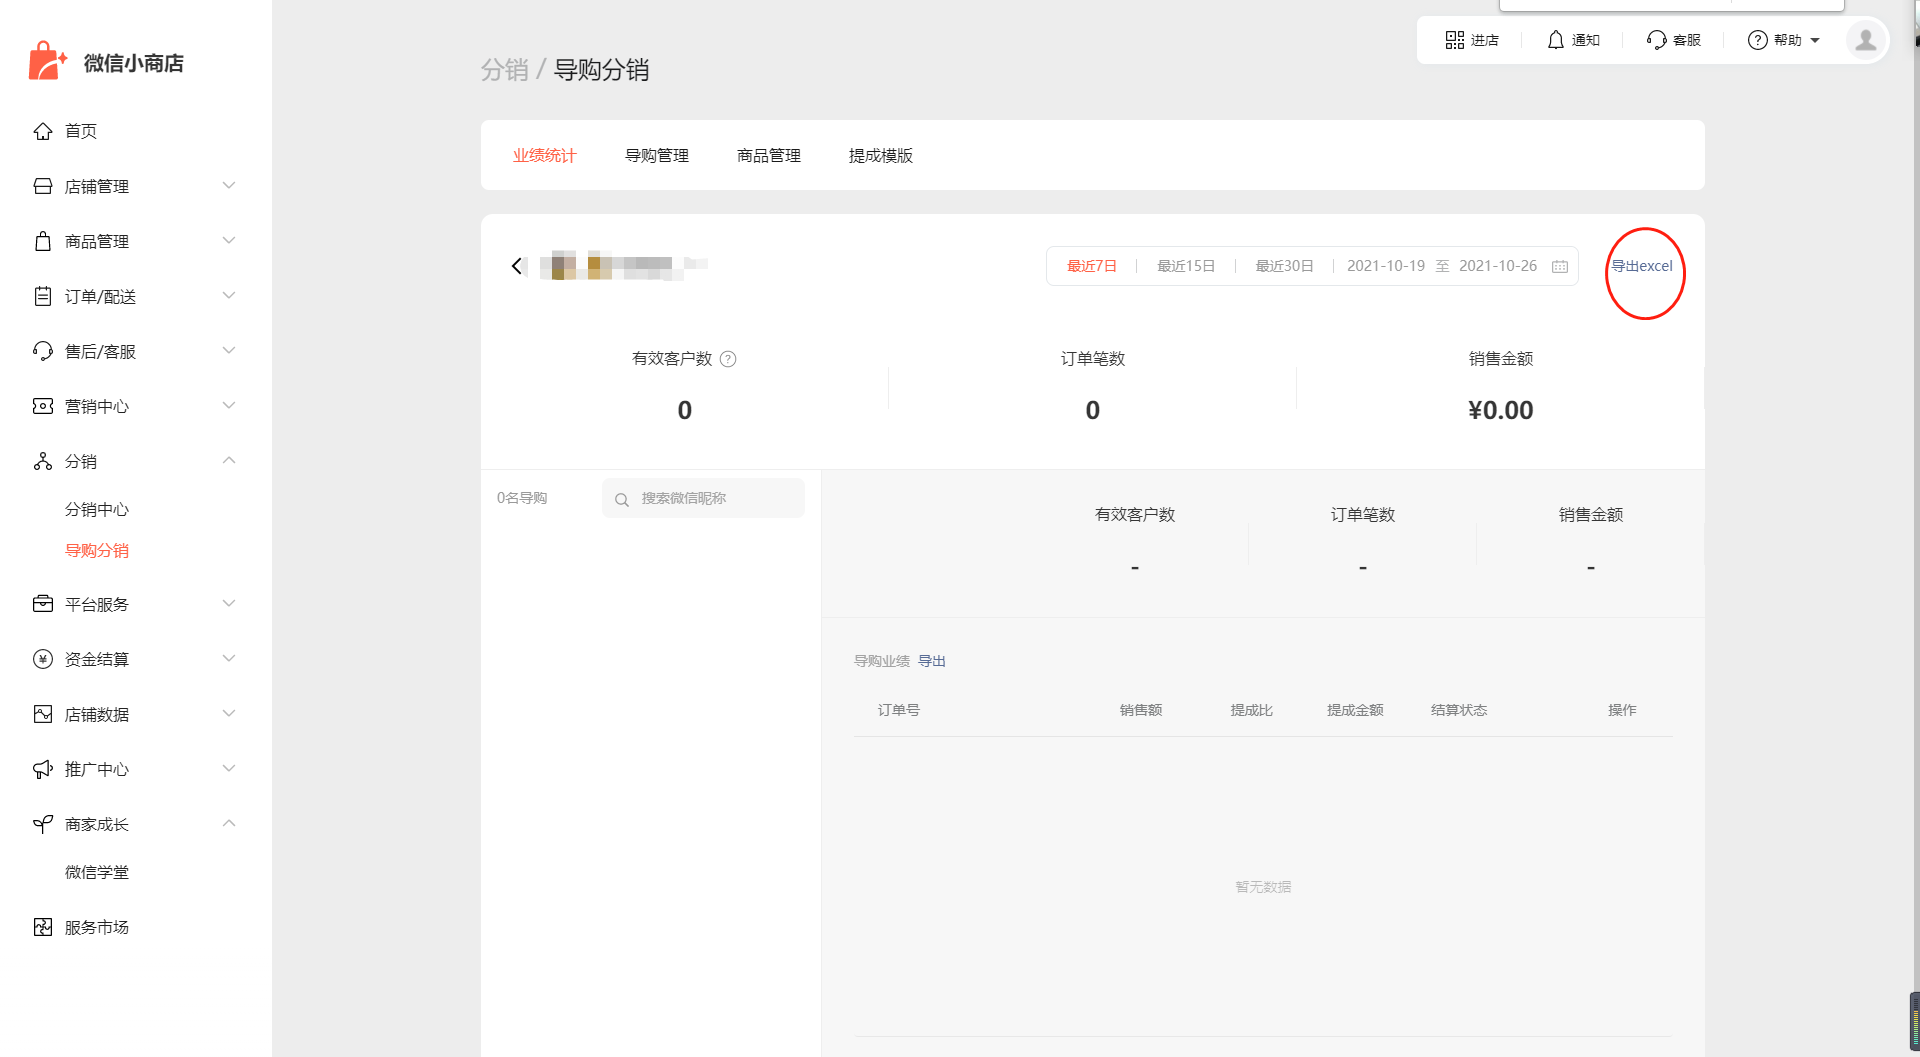
Task: Select the 最近30日 date range
Action: pos(1285,266)
